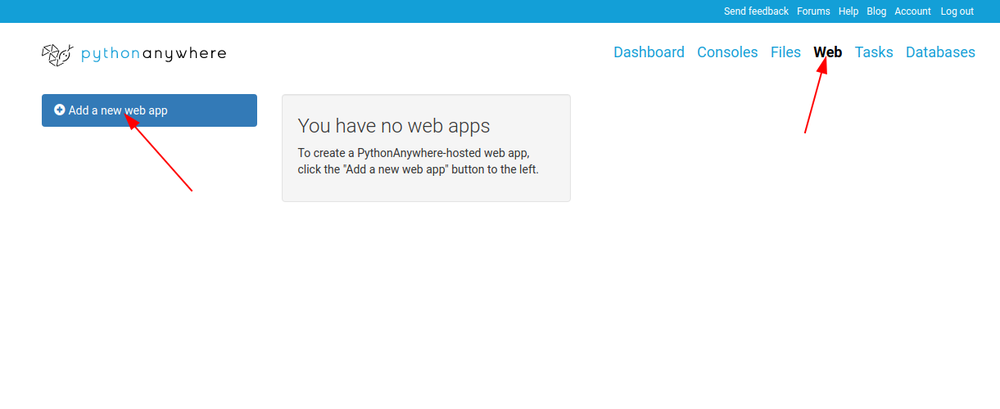The height and width of the screenshot is (409, 1000).
Task: Click the PythonAnywhere snake logo icon
Action: point(57,55)
